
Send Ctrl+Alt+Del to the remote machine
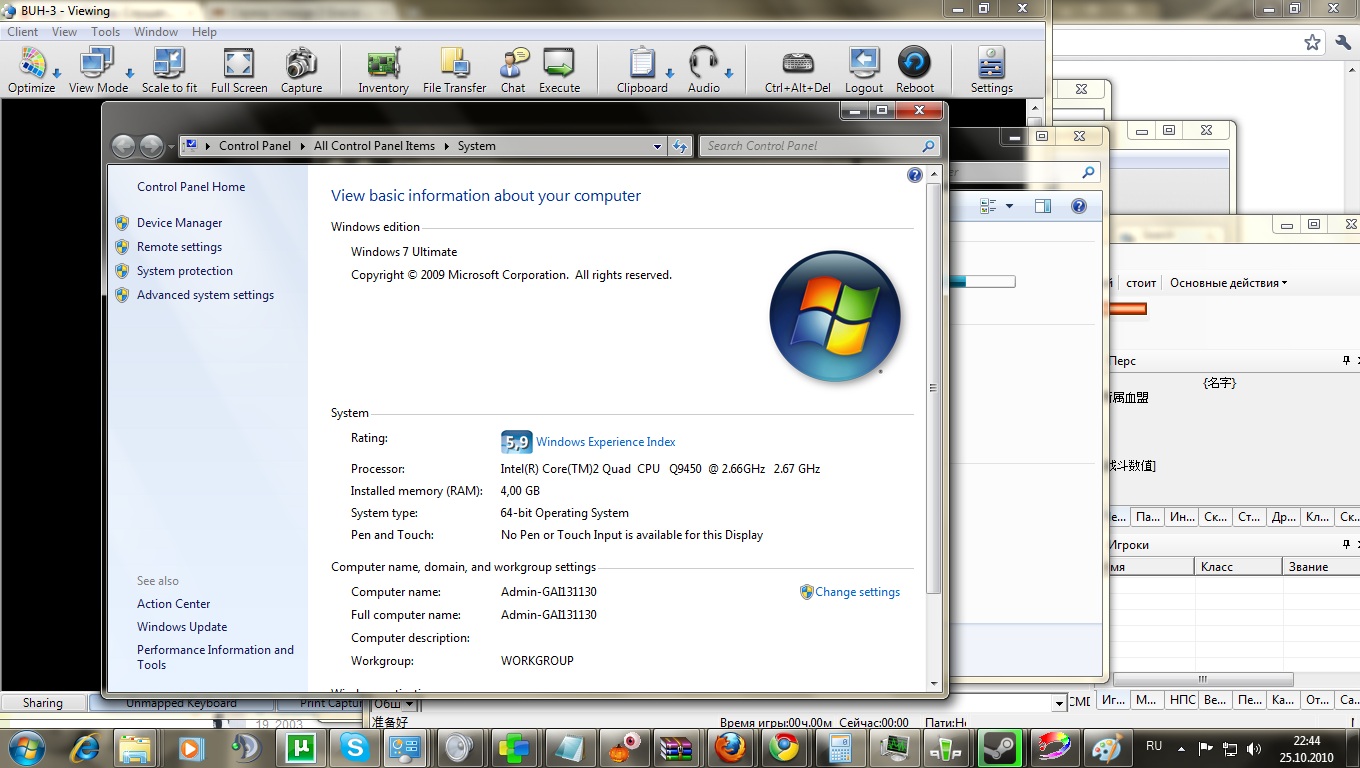[x=797, y=70]
